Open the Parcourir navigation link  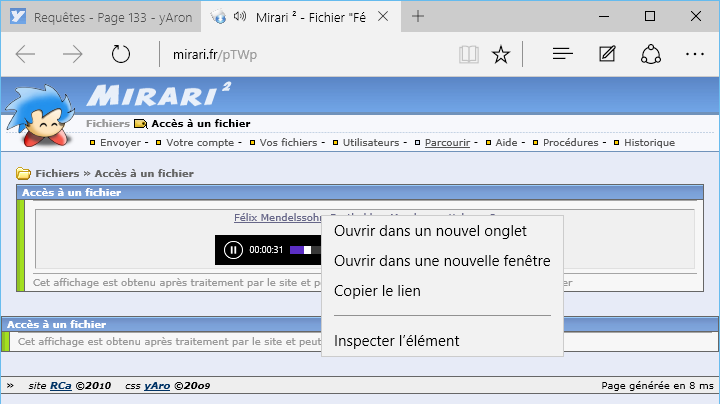coord(446,143)
